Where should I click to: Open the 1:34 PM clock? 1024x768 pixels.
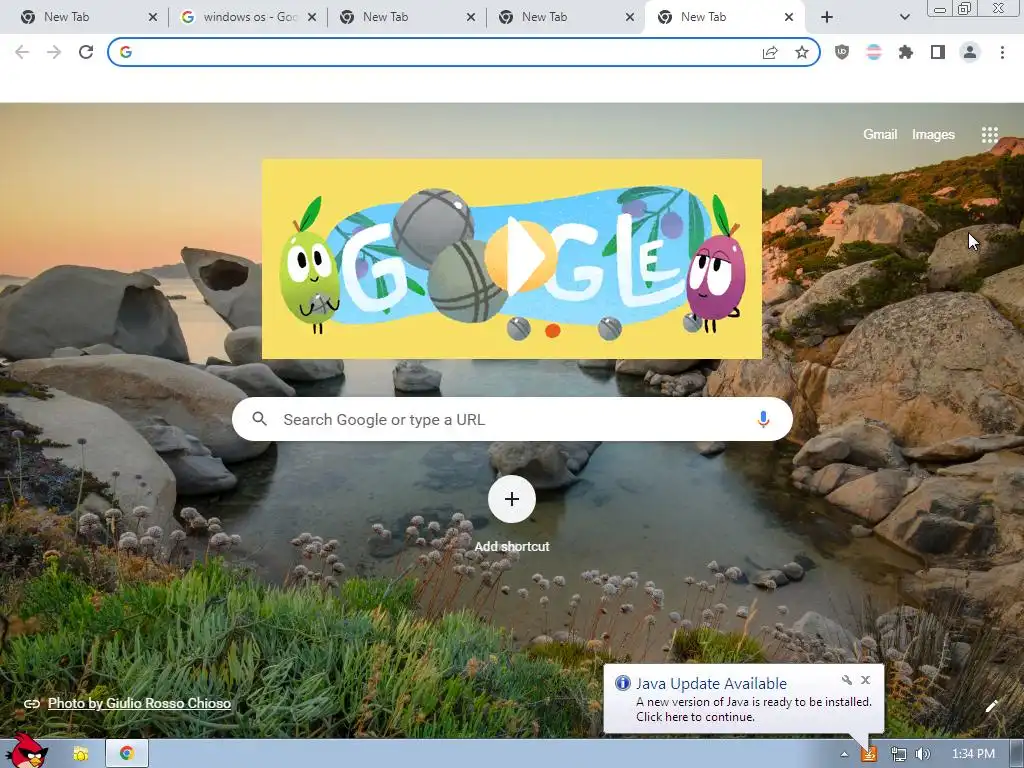973,754
